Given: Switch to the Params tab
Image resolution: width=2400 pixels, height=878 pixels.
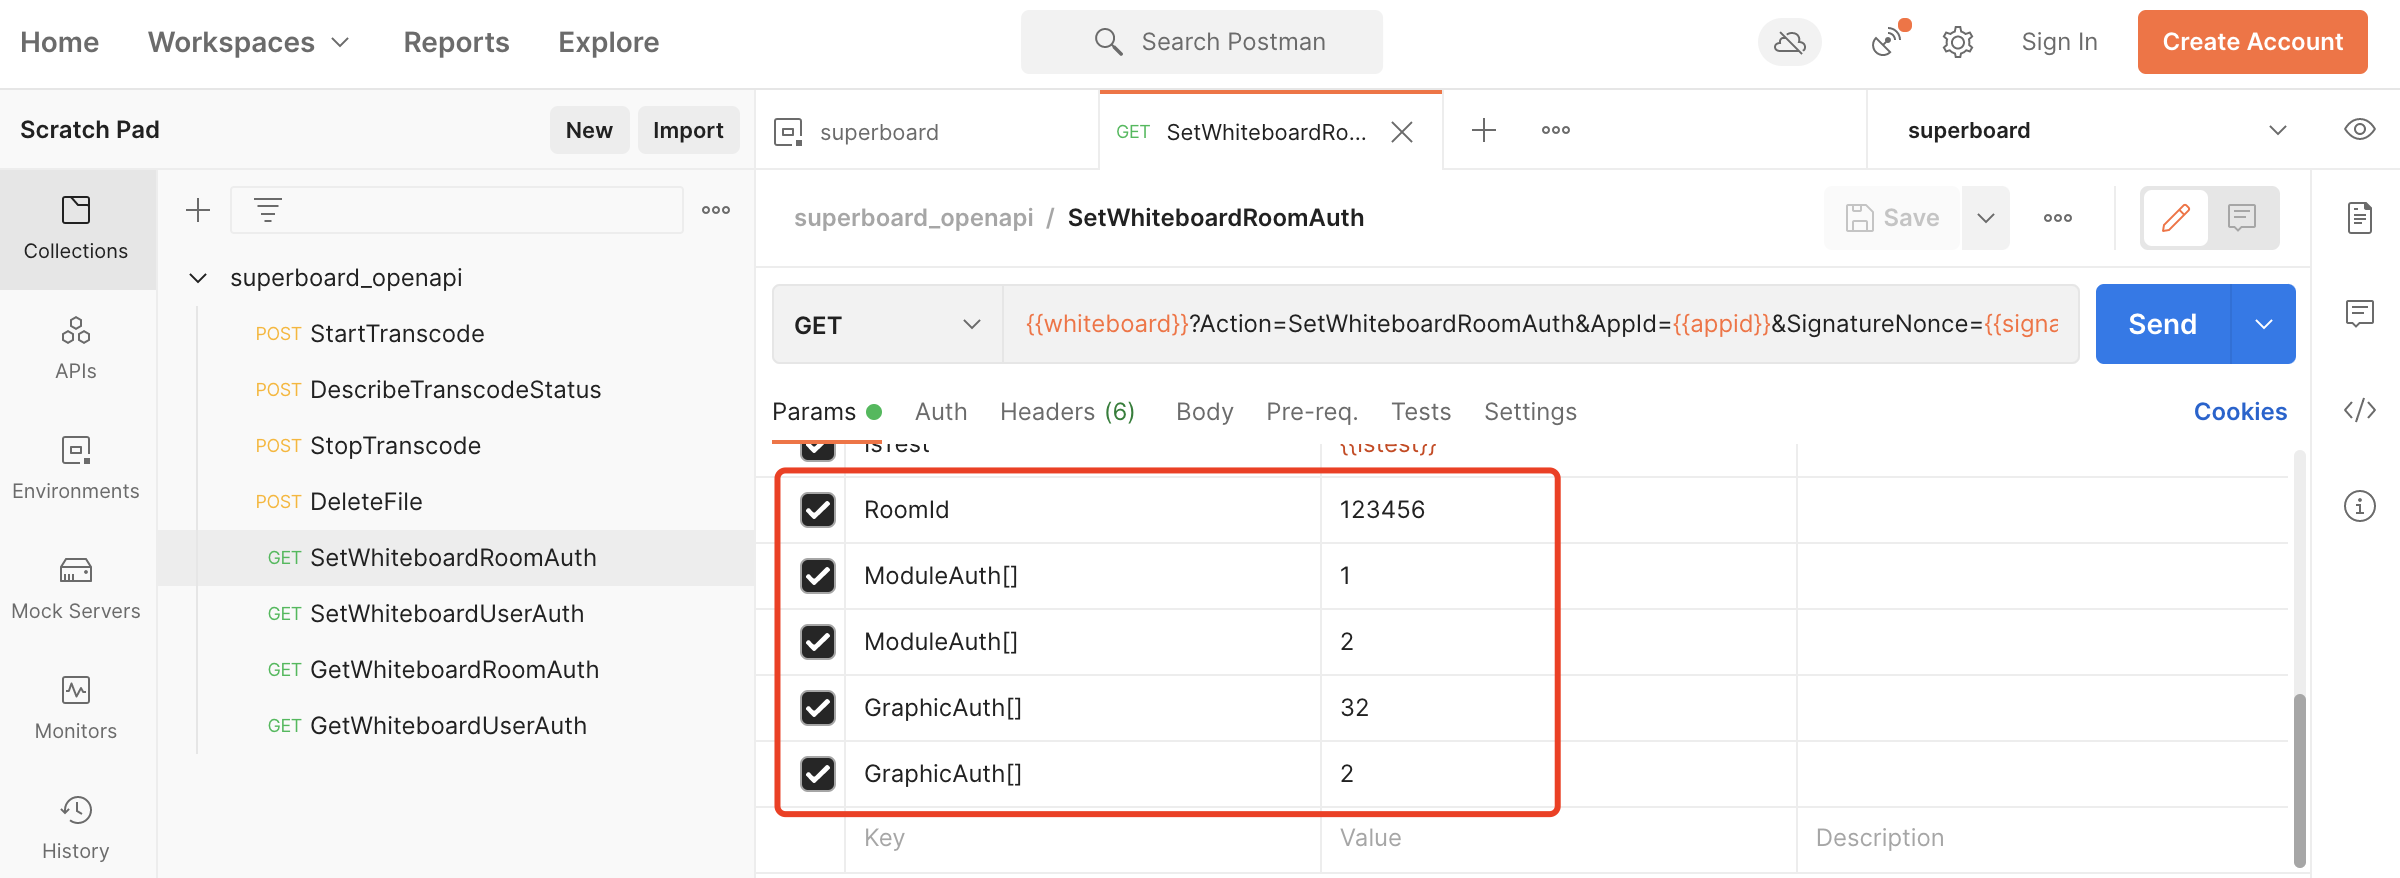Looking at the screenshot, I should tap(827, 412).
